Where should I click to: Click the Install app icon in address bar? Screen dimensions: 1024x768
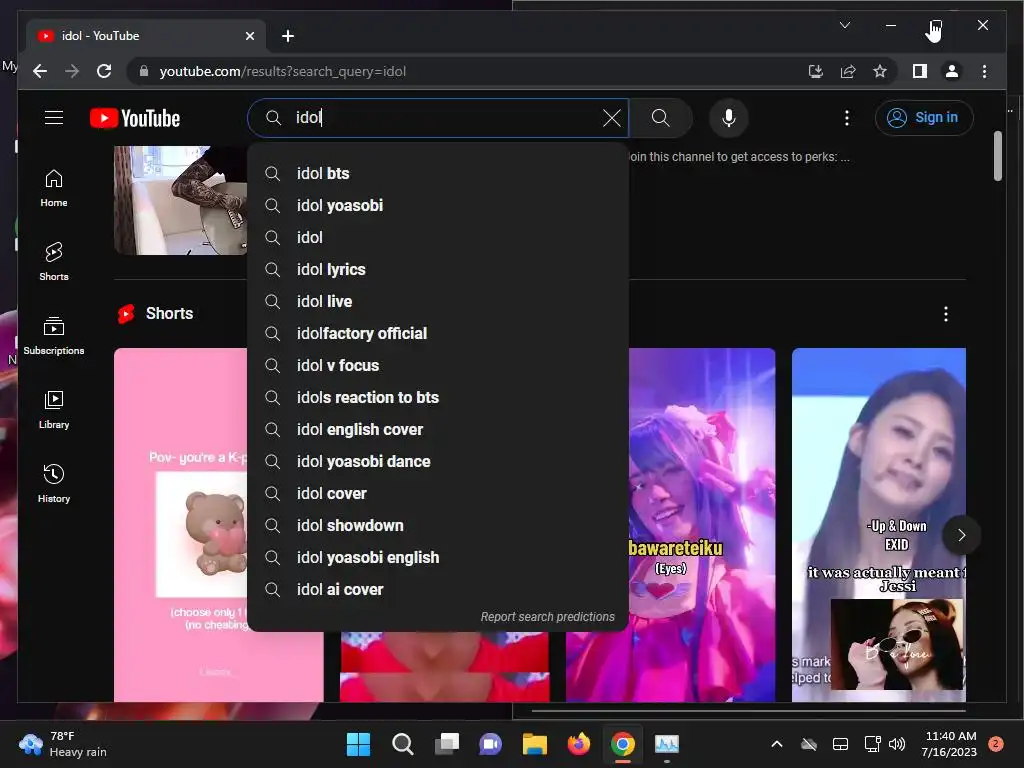pos(816,71)
